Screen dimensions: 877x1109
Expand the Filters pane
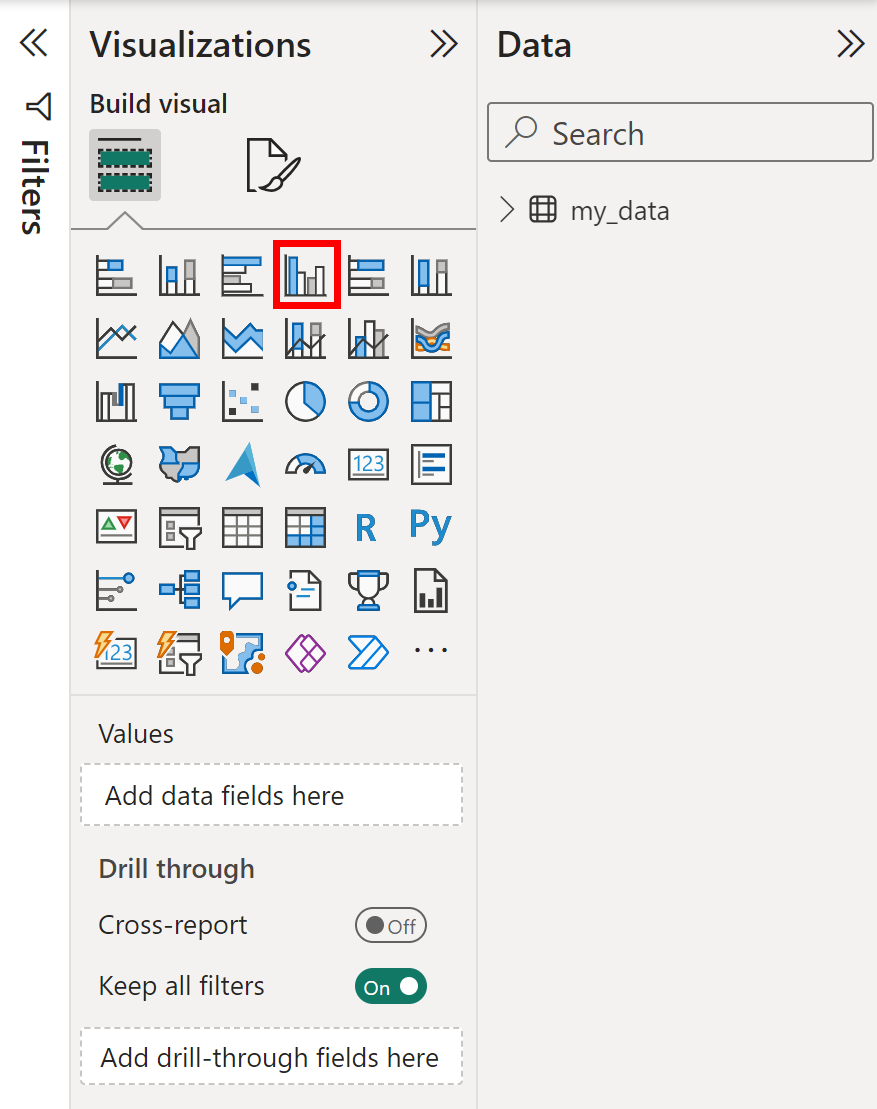pyautogui.click(x=34, y=43)
